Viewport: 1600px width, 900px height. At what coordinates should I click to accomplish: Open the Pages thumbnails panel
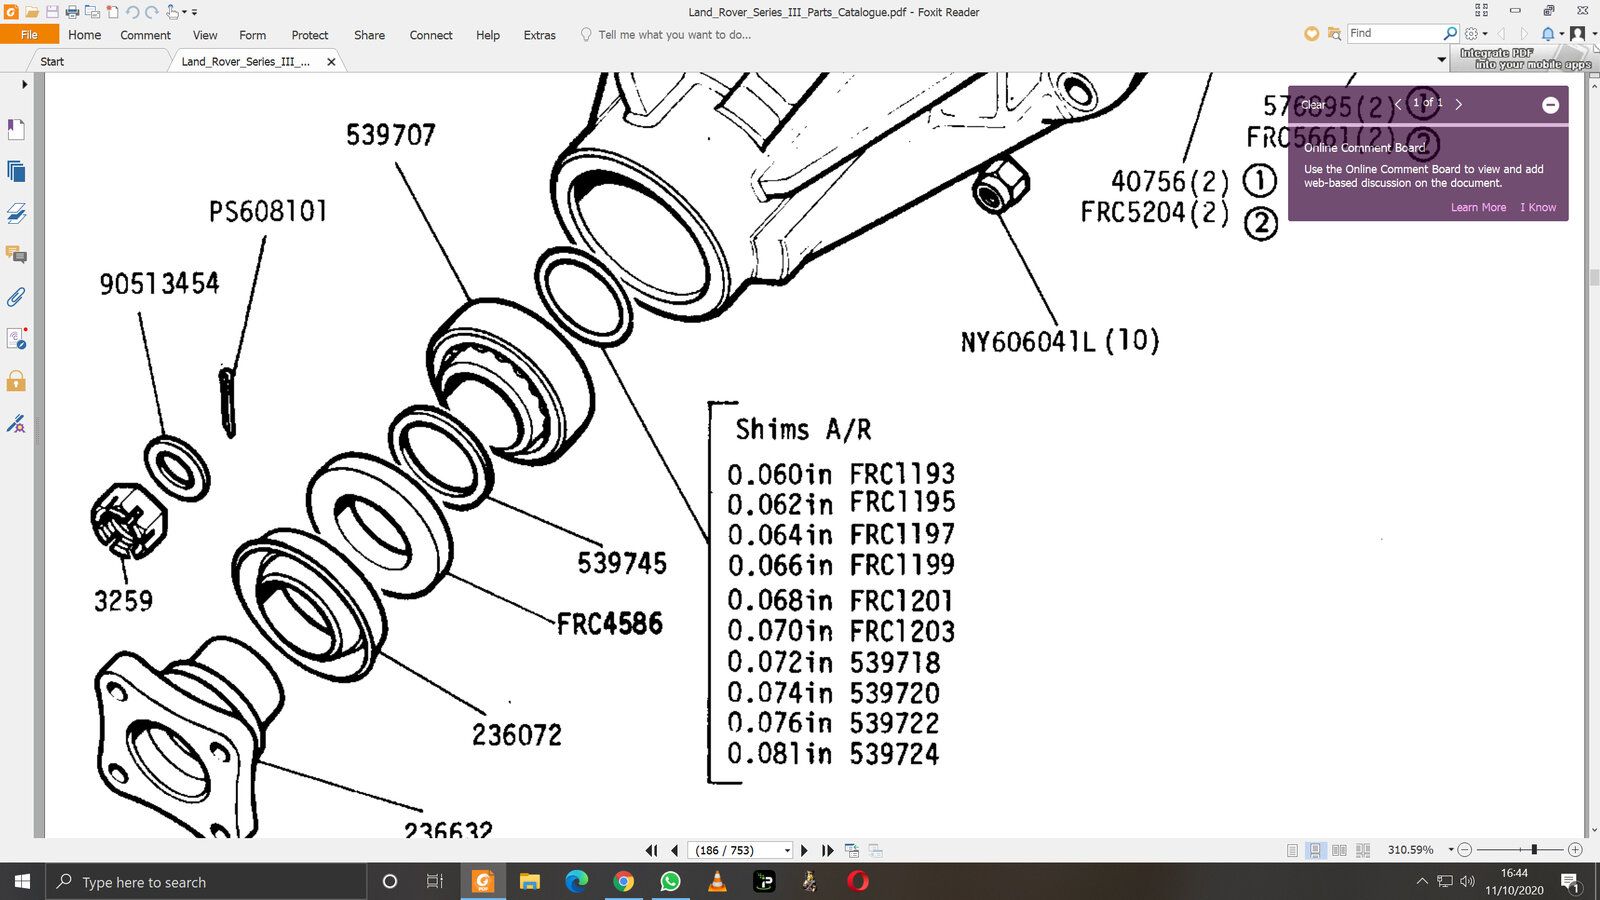tap(16, 171)
